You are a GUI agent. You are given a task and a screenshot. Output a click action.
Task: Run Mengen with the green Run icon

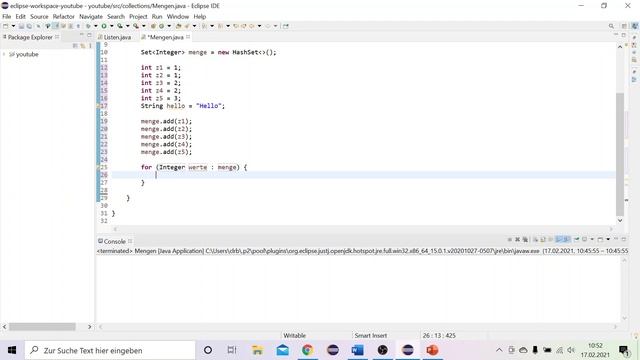pos(104,26)
